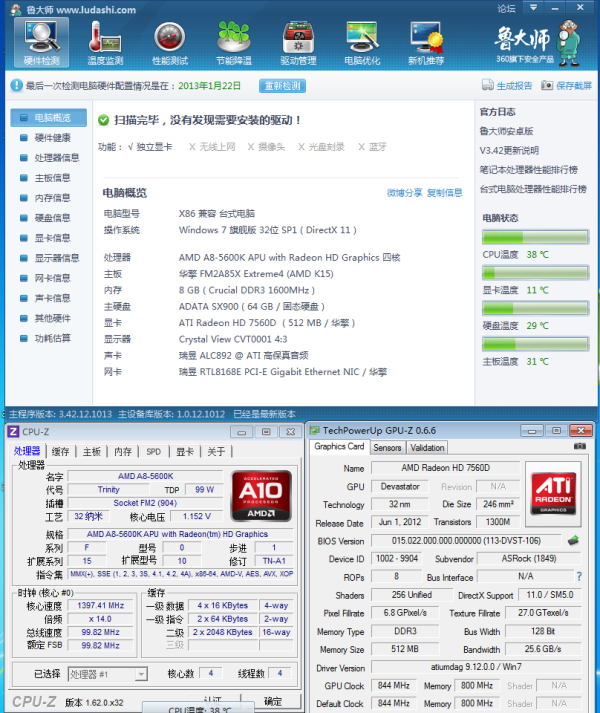
Task: Open the 台式电脑处理器性能排行榜 link
Action: coord(533,189)
